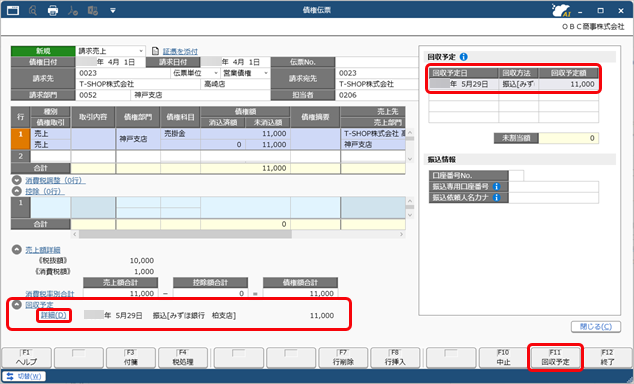Collapse the 売上額詳細 section chevron
Image resolution: width=634 pixels, height=384 pixels.
(x=17, y=250)
